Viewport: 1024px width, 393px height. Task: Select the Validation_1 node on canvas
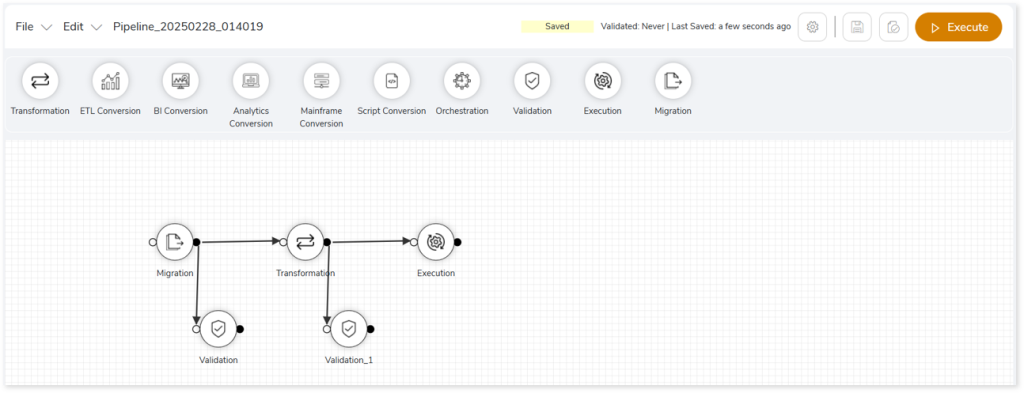[x=349, y=329]
